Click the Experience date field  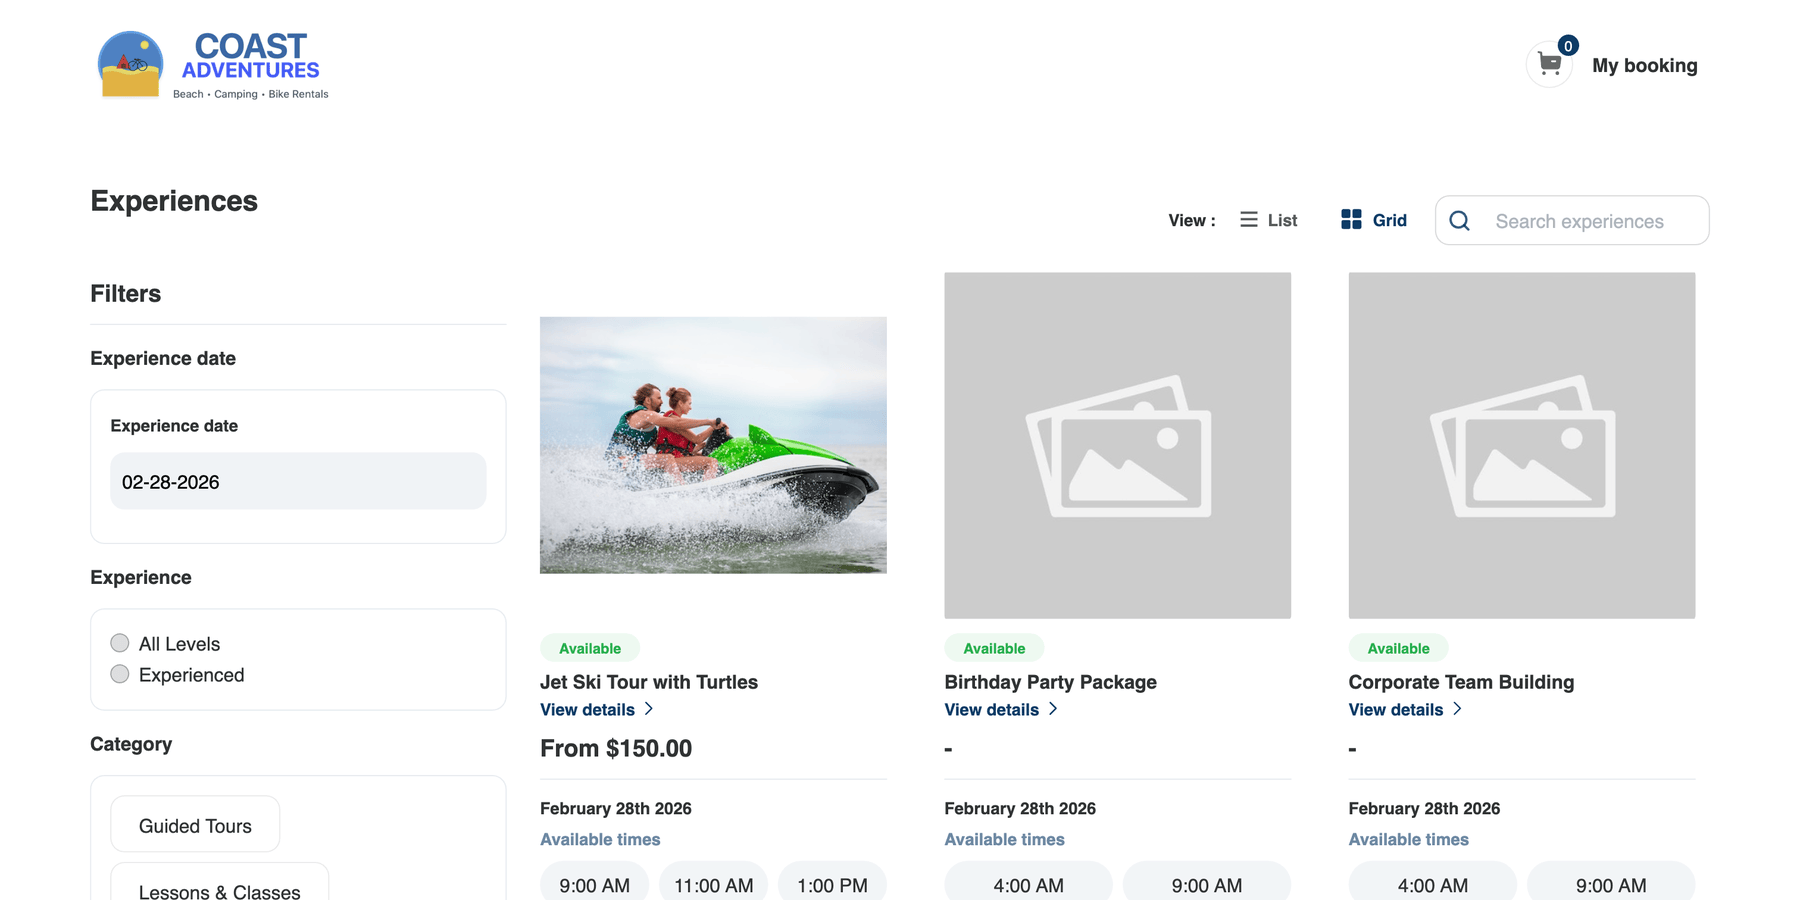(297, 481)
